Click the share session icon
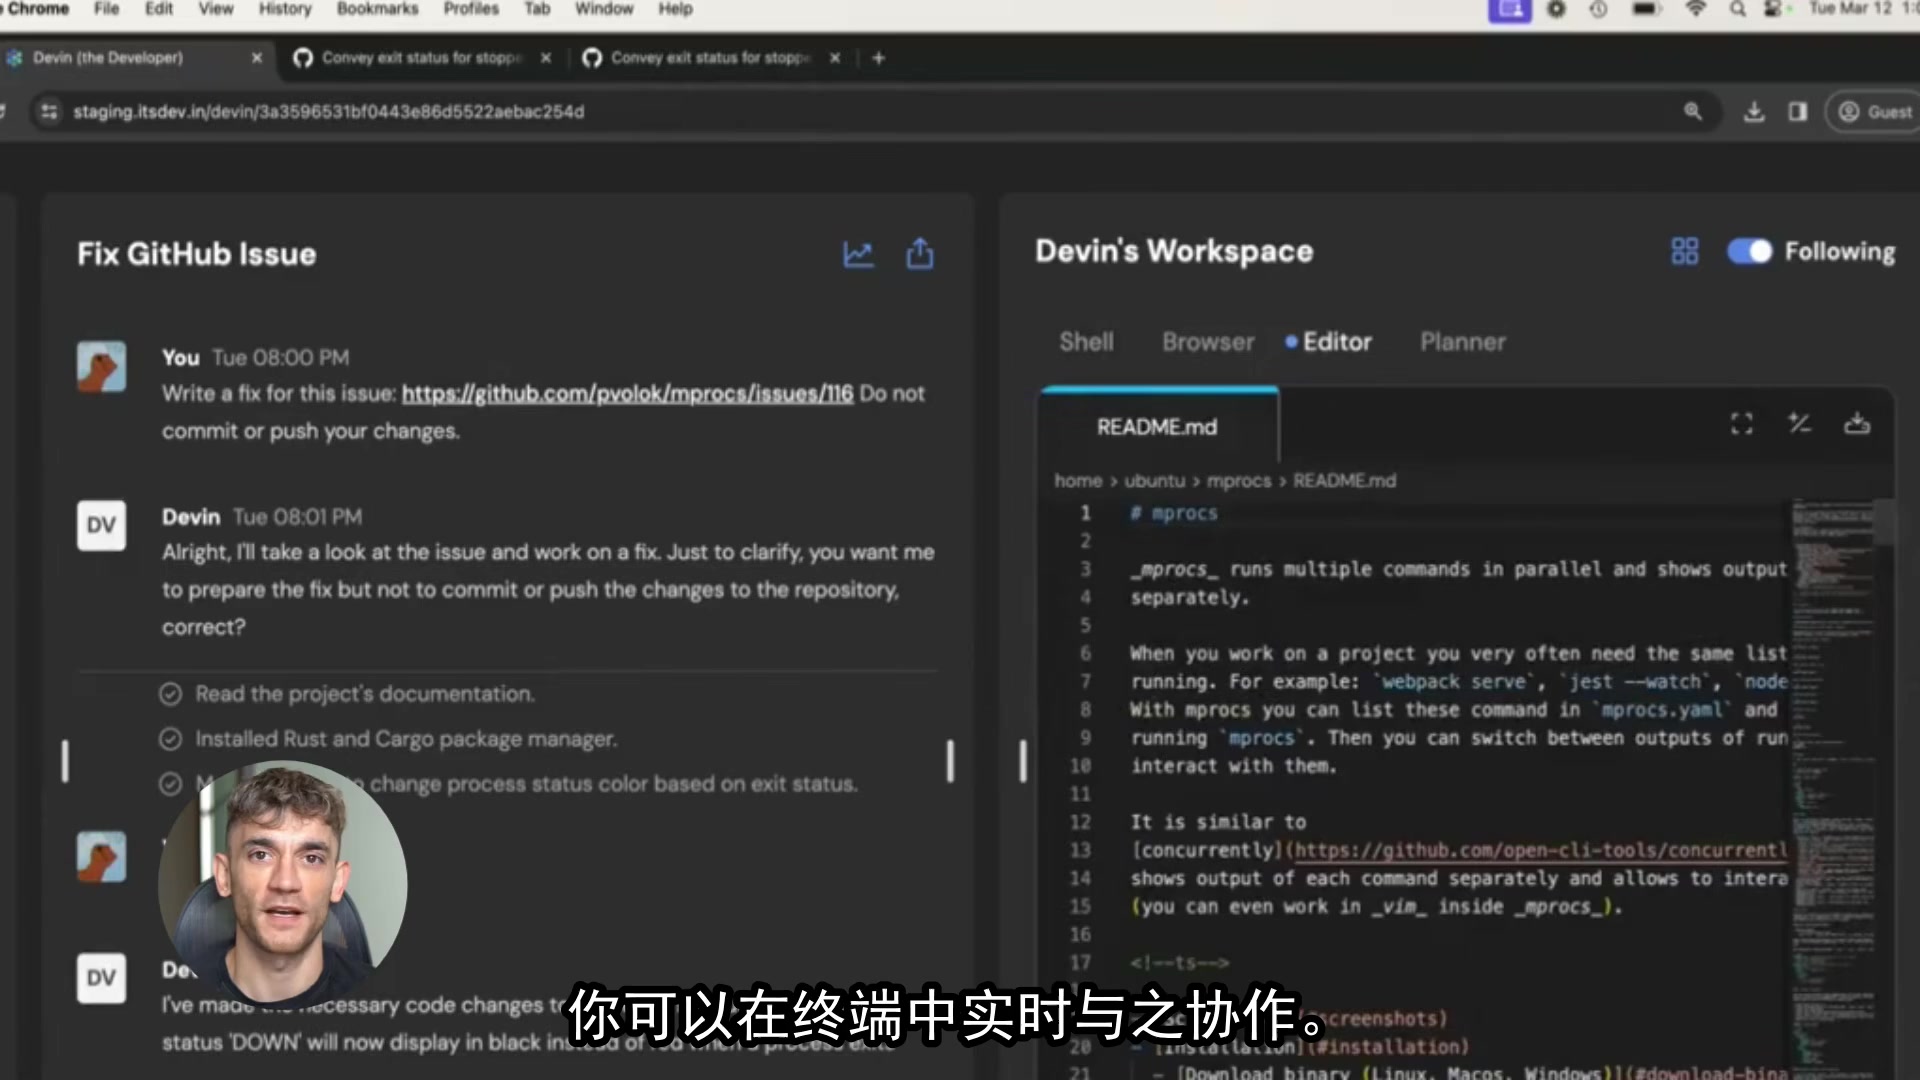The width and height of the screenshot is (1920, 1080). click(919, 254)
